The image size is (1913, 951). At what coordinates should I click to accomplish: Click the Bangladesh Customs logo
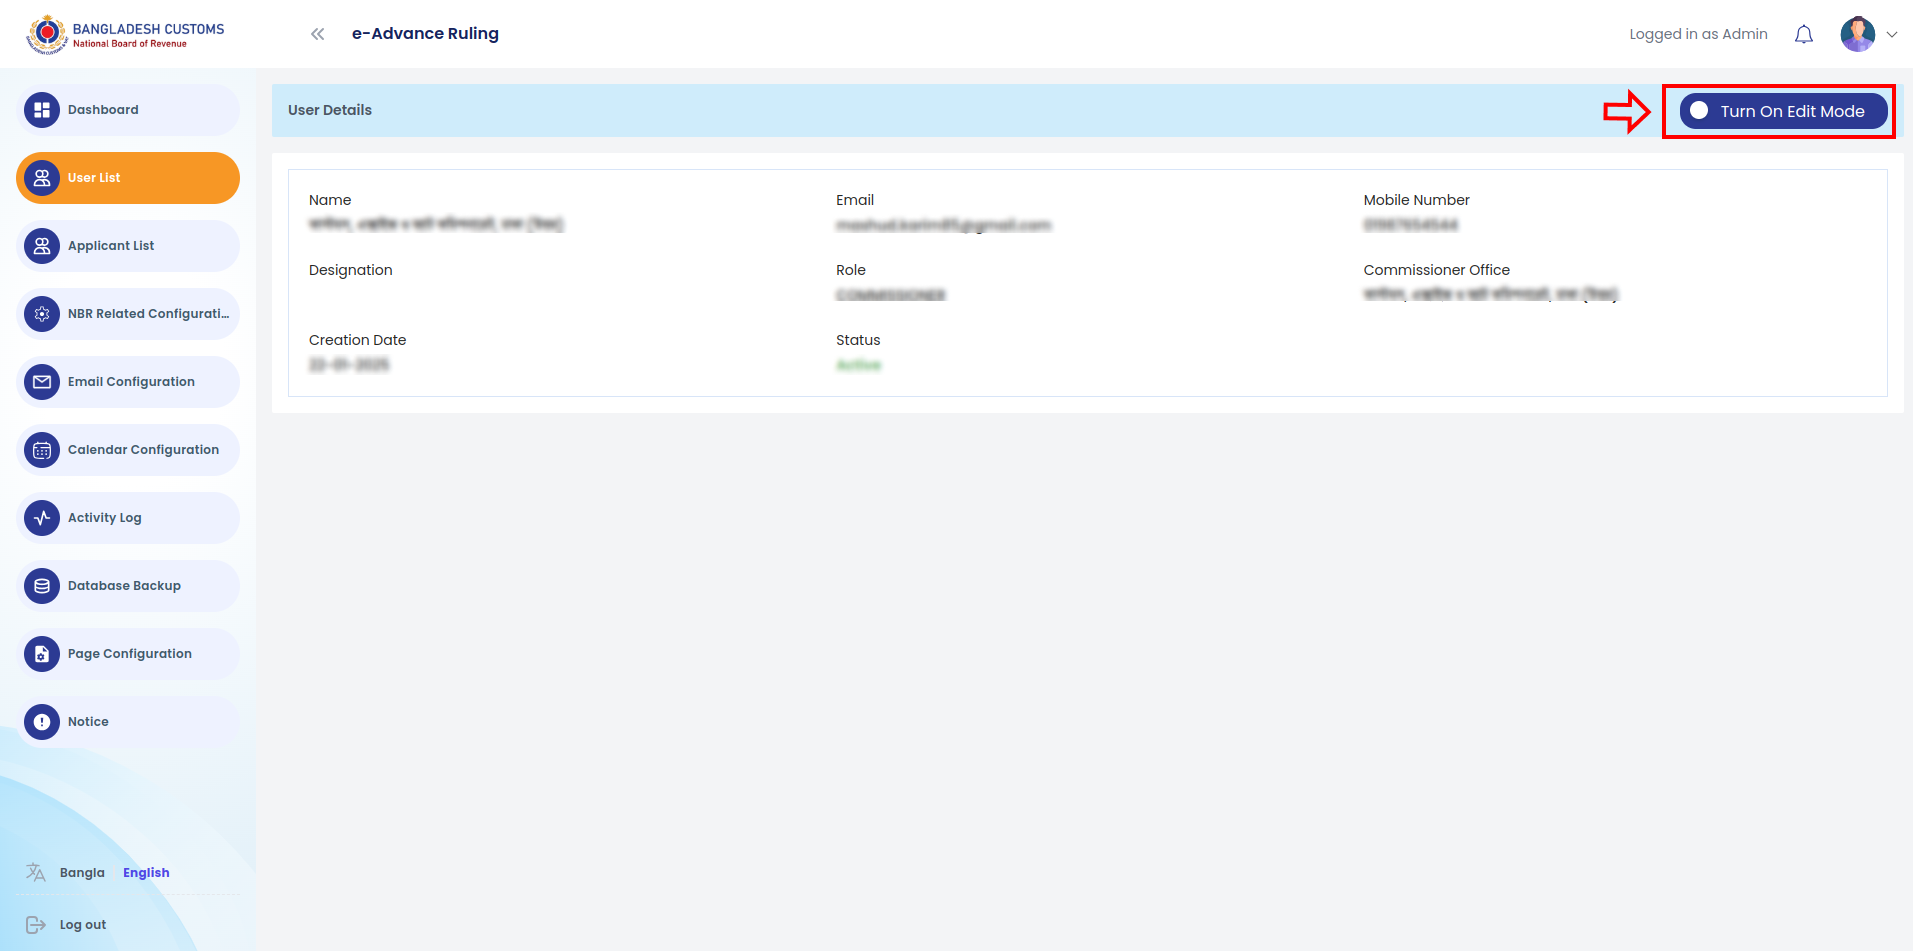pyautogui.click(x=125, y=34)
